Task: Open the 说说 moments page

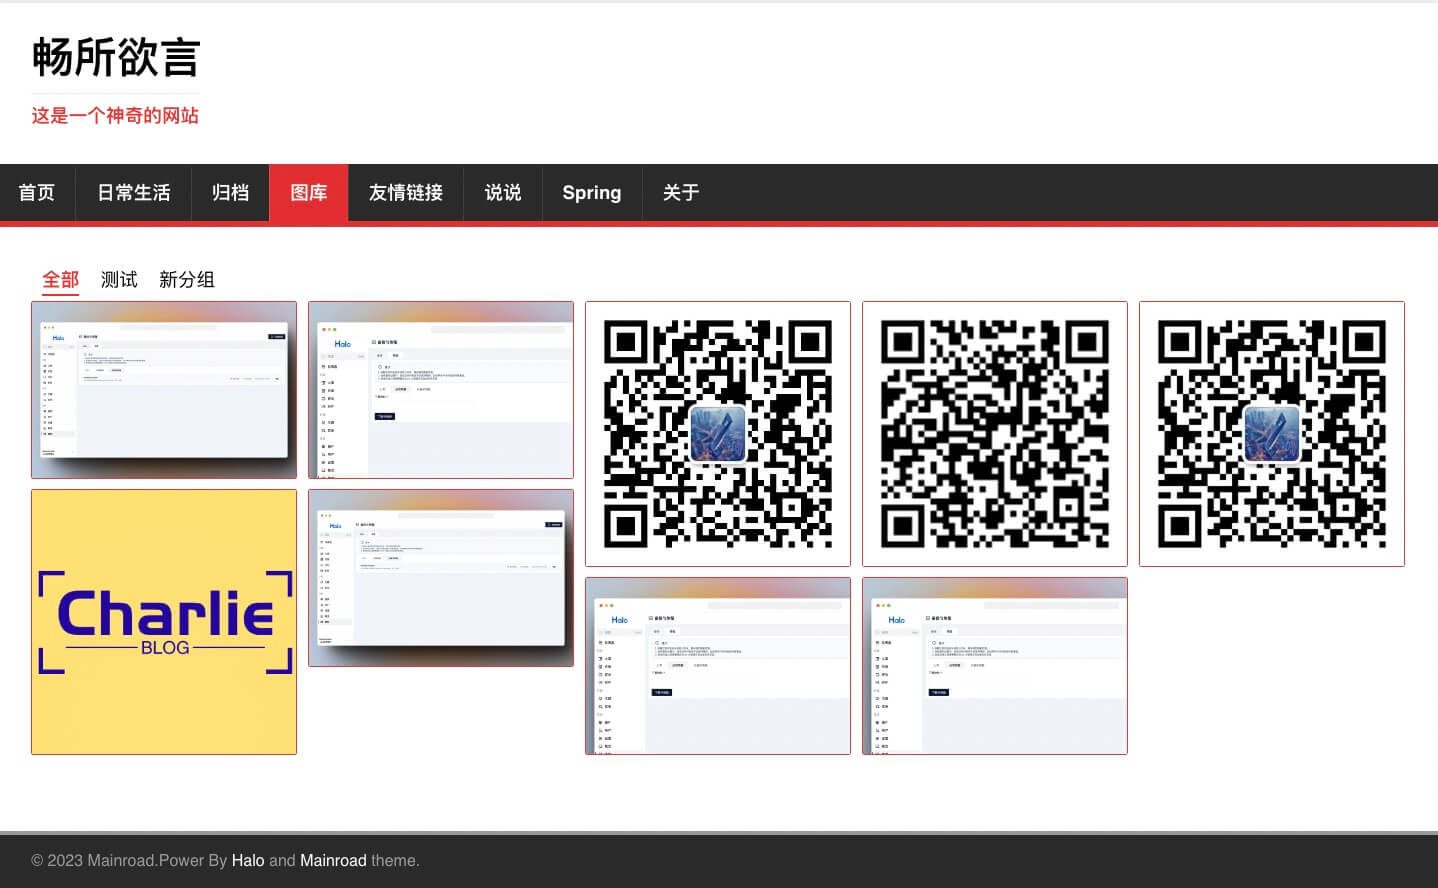Action: click(x=502, y=193)
